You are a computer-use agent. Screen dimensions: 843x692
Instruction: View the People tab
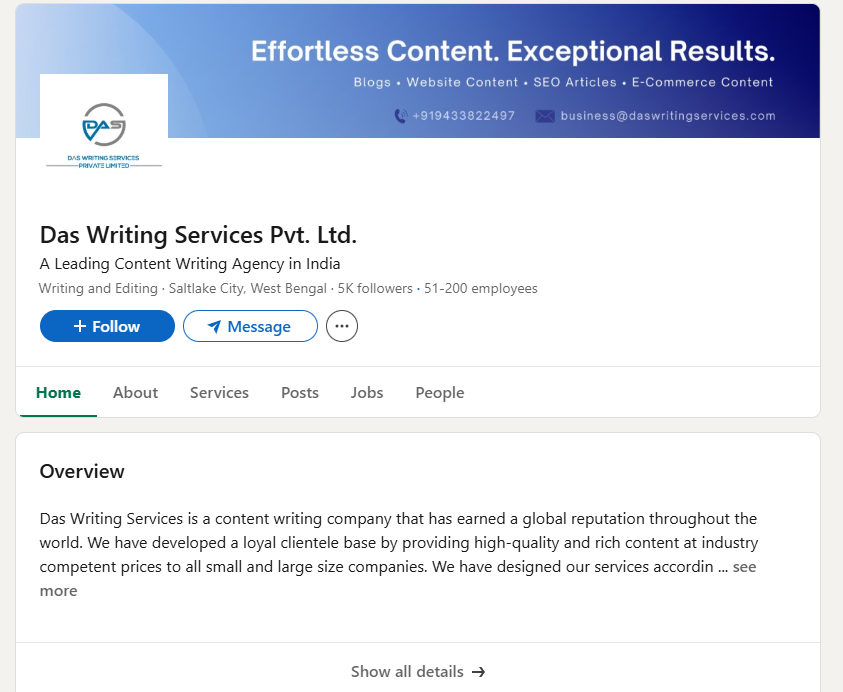(x=439, y=393)
